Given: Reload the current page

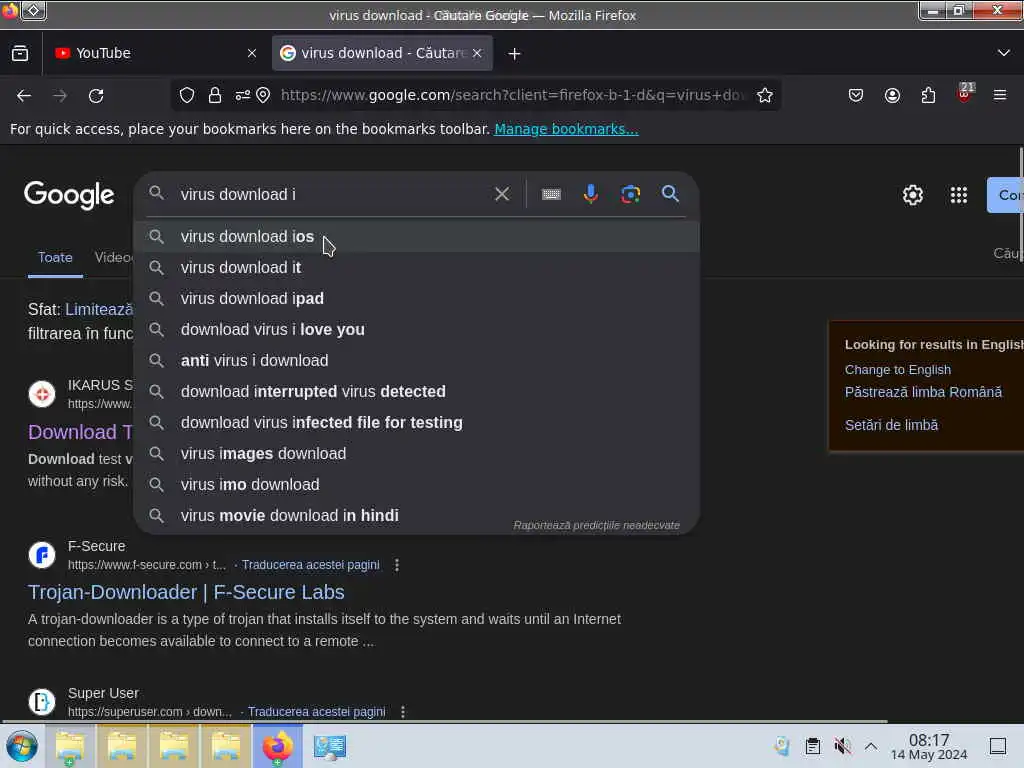Looking at the screenshot, I should 96,96.
